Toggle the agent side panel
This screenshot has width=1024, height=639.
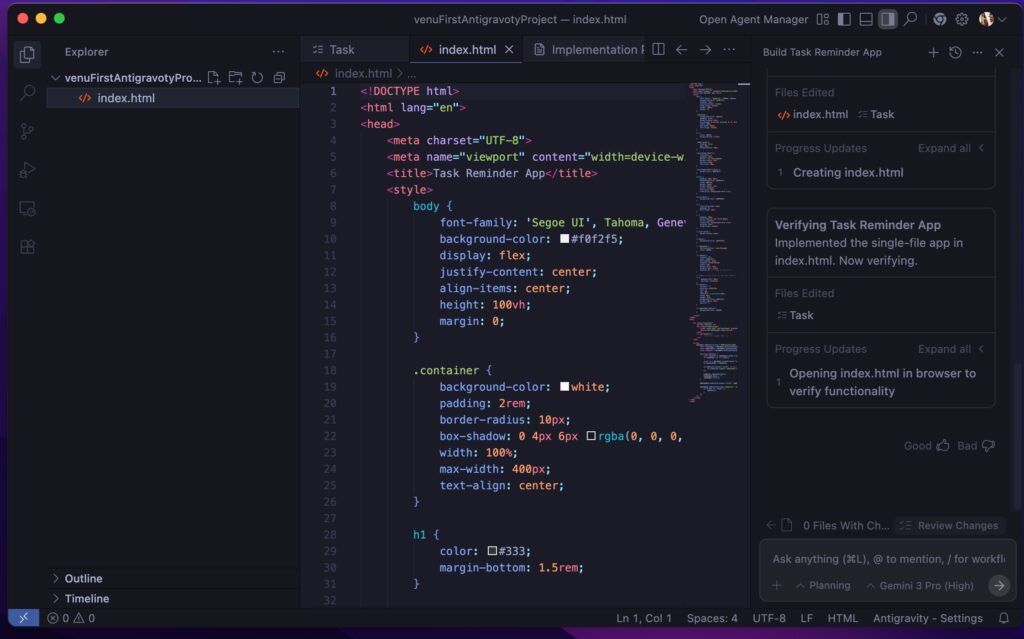[887, 19]
